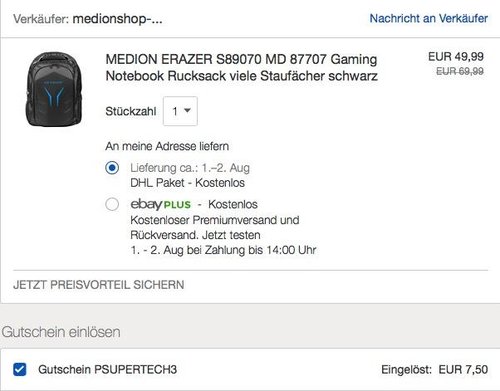Select the eBay Plus shipping radio button
The width and height of the screenshot is (500, 391).
coord(112,204)
